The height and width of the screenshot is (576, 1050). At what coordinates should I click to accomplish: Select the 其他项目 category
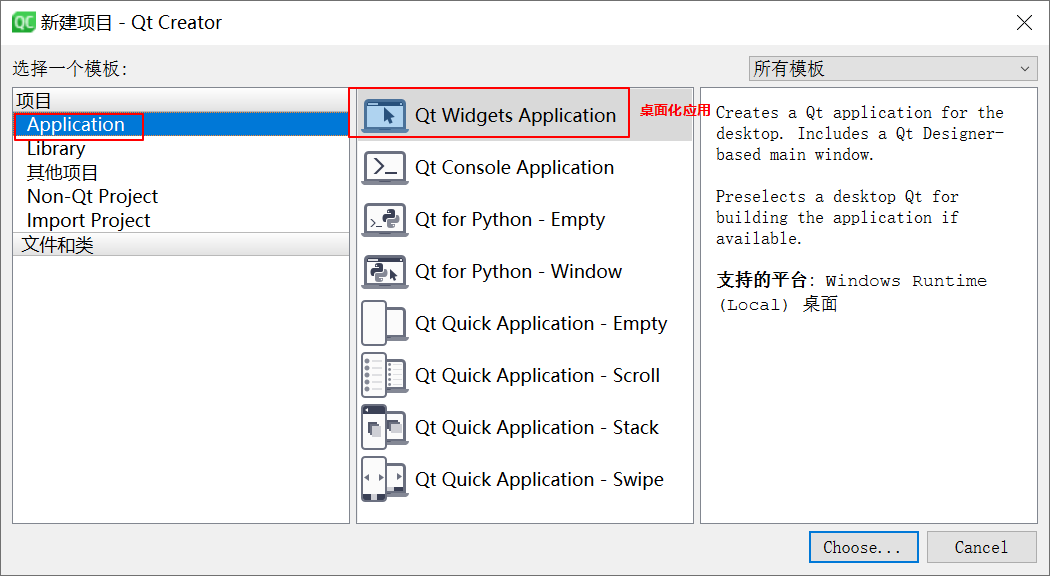(181, 173)
